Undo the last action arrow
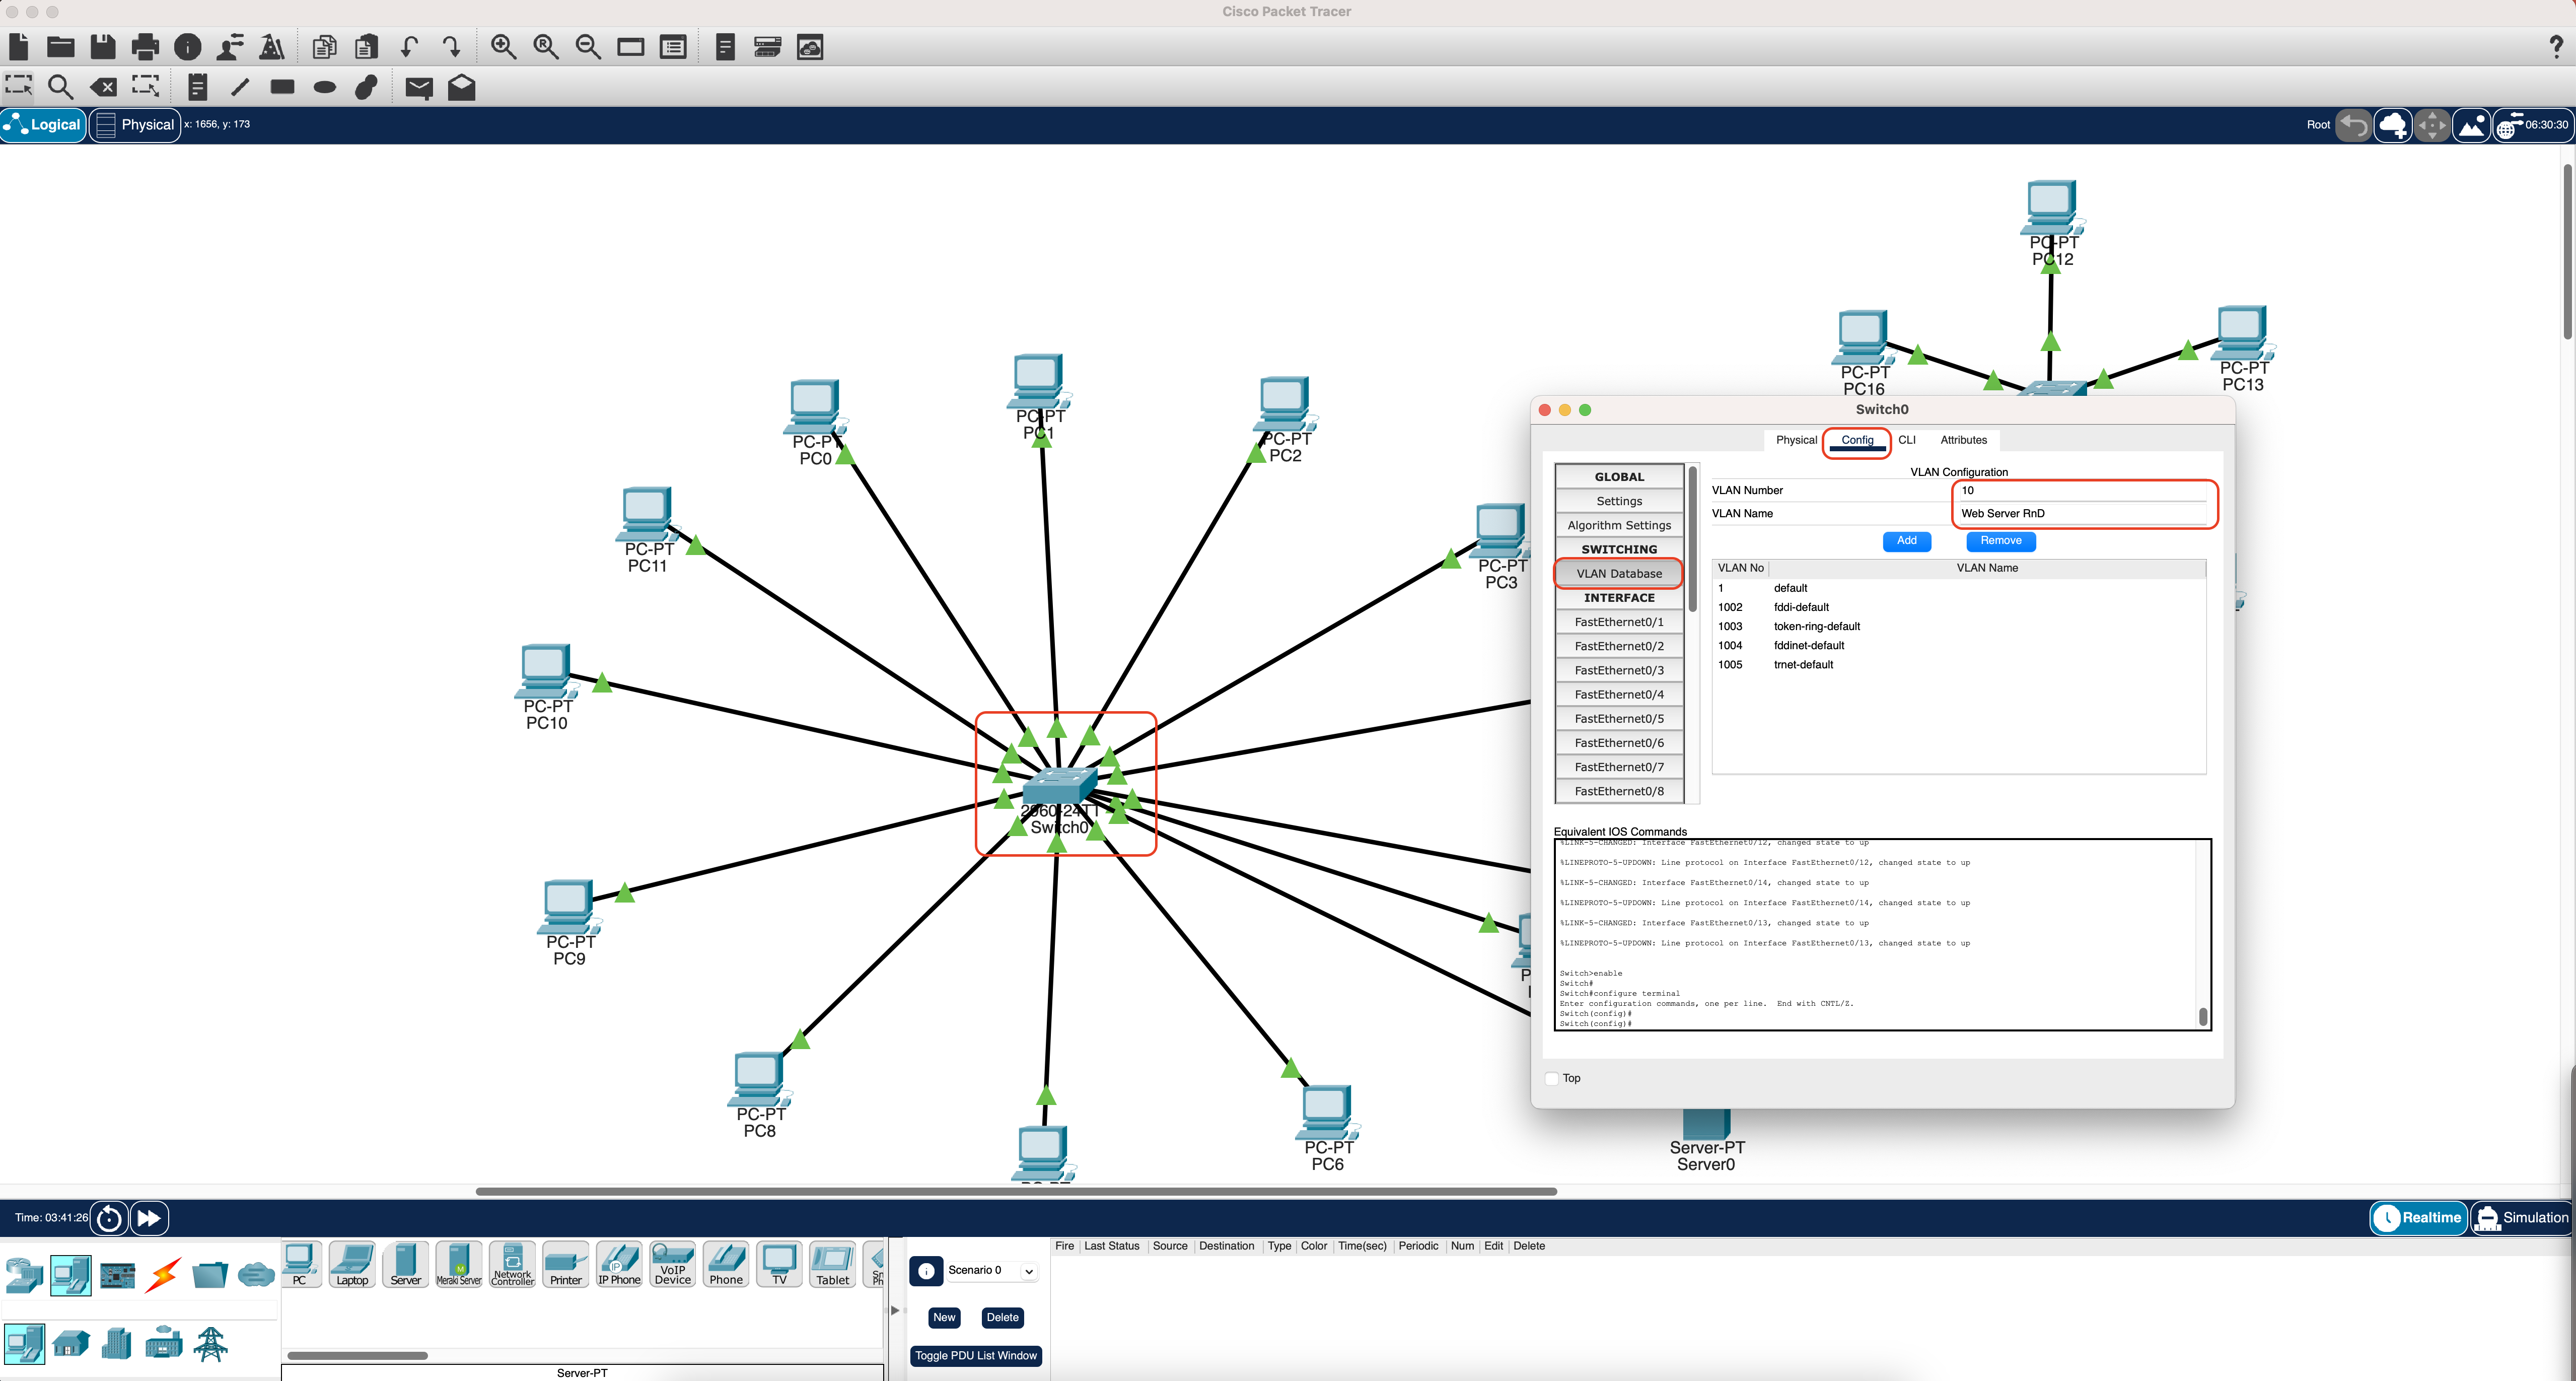This screenshot has height=1381, width=2576. point(409,47)
